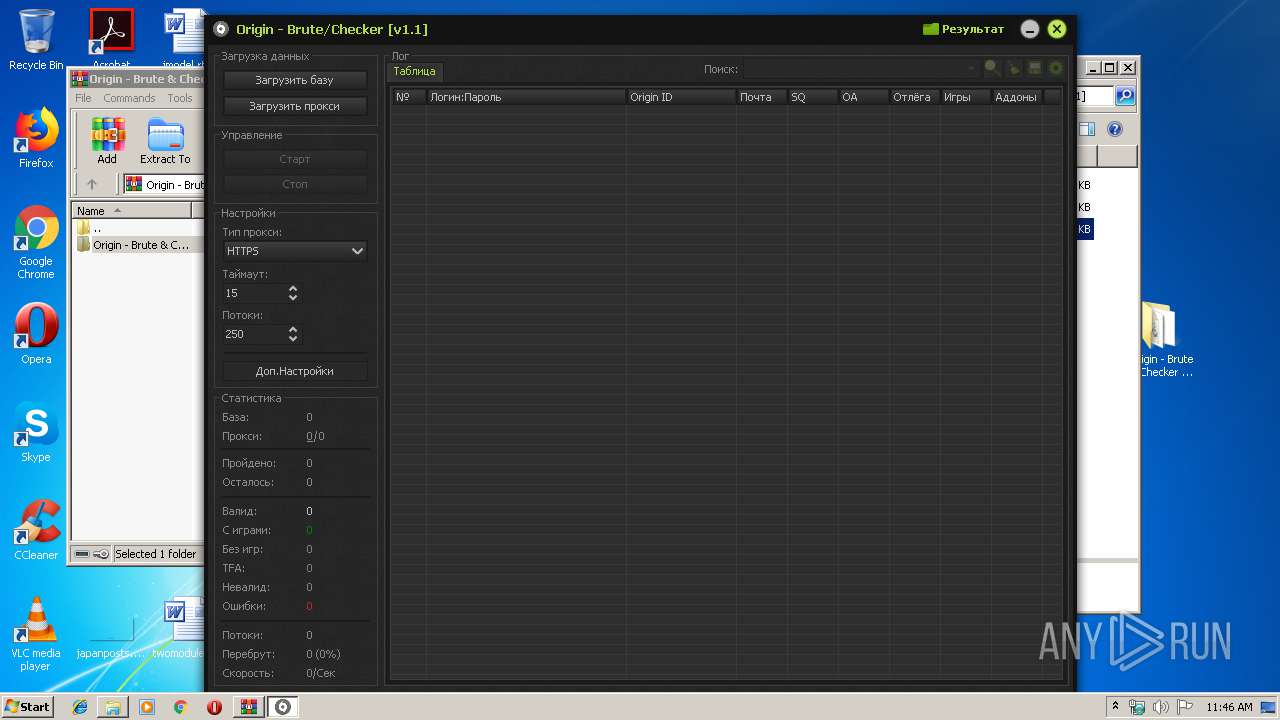Screen dimensions: 1280x720
Task: Expand the Тип прокси HTTPS dropdown
Action: pyautogui.click(x=295, y=251)
